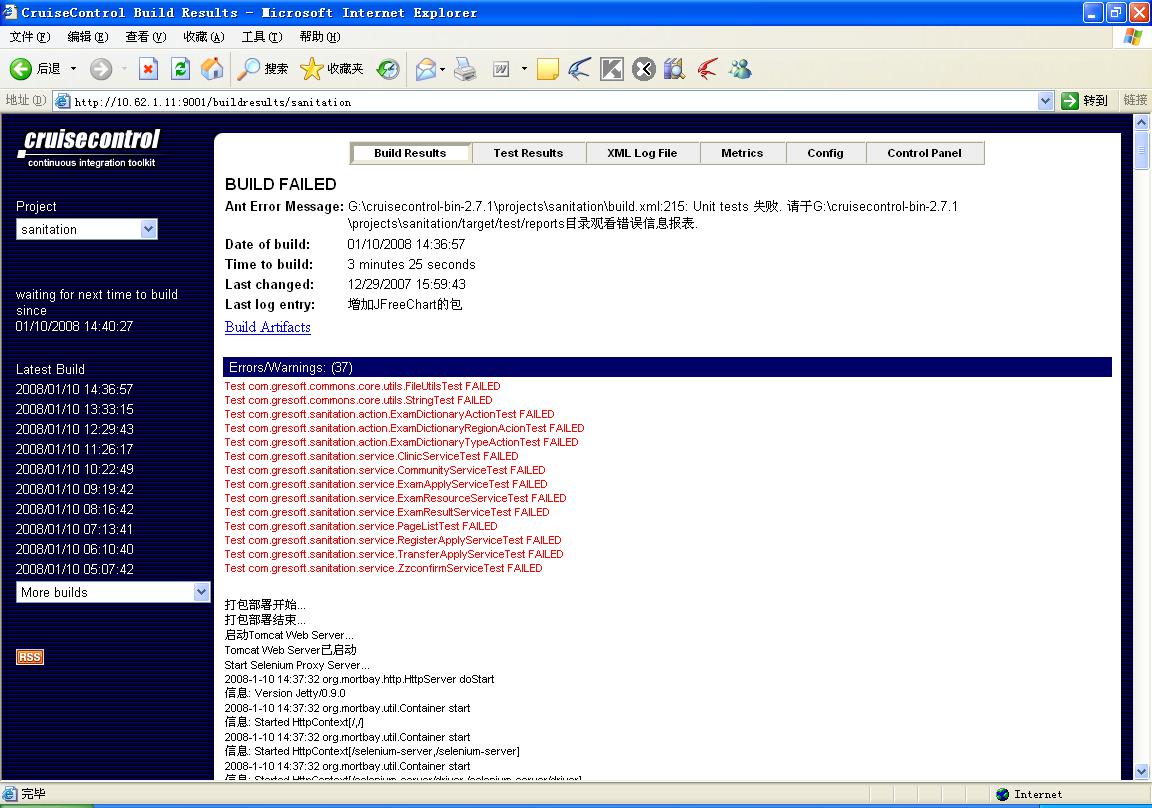Open the Mail button dropdown arrow
The height and width of the screenshot is (808, 1152).
[442, 69]
